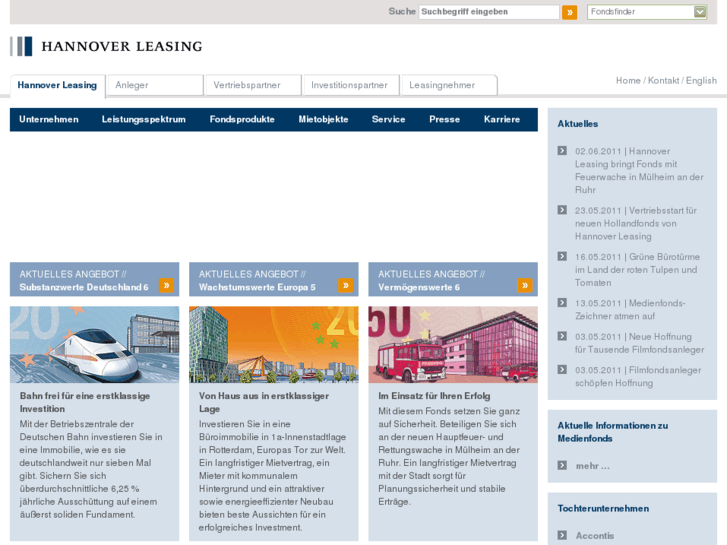Read news 'Medienfonds-Zeichner atmen auf'
This screenshot has width=727, height=545.
click(630, 310)
